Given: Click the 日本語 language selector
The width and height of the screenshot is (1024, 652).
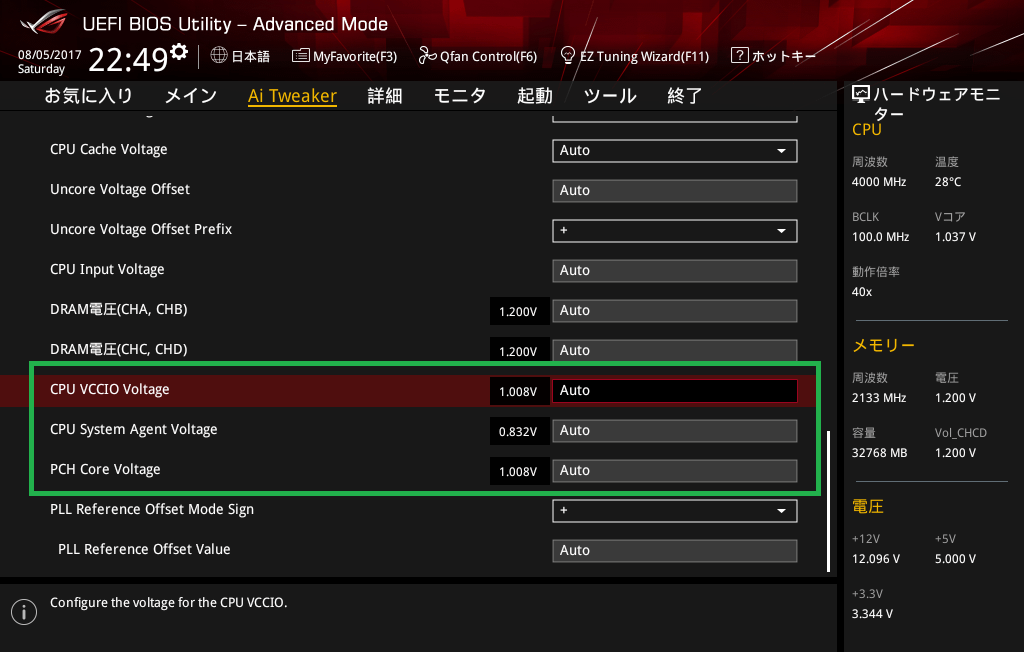Looking at the screenshot, I should click(x=240, y=56).
